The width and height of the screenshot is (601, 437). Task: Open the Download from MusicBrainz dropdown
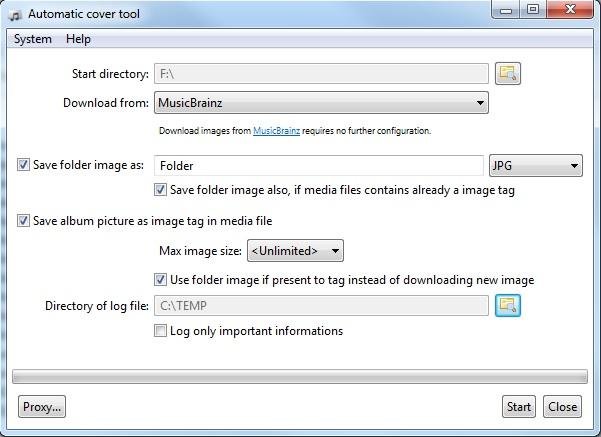coord(321,103)
